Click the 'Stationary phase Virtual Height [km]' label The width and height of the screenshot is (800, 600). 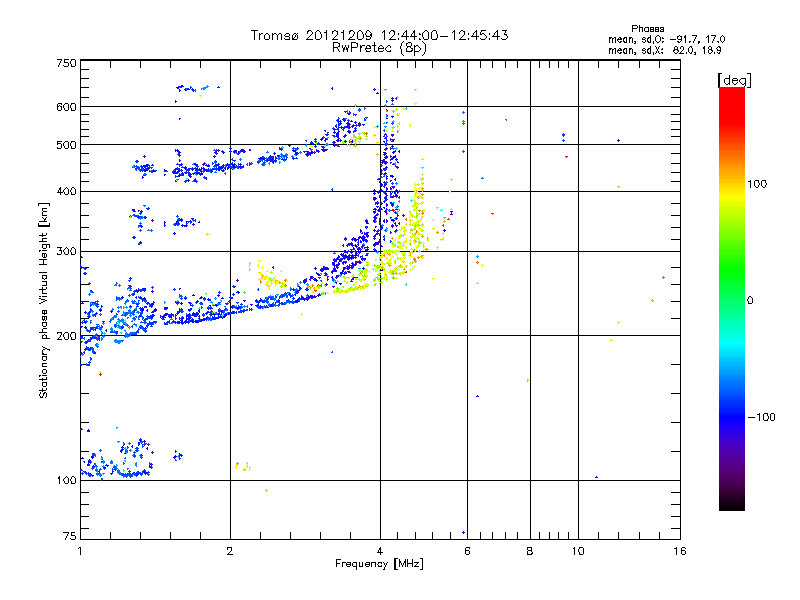tap(43, 300)
